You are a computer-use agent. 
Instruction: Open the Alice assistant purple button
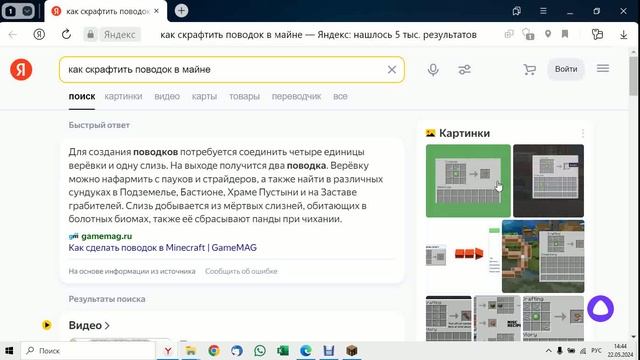[x=600, y=309]
